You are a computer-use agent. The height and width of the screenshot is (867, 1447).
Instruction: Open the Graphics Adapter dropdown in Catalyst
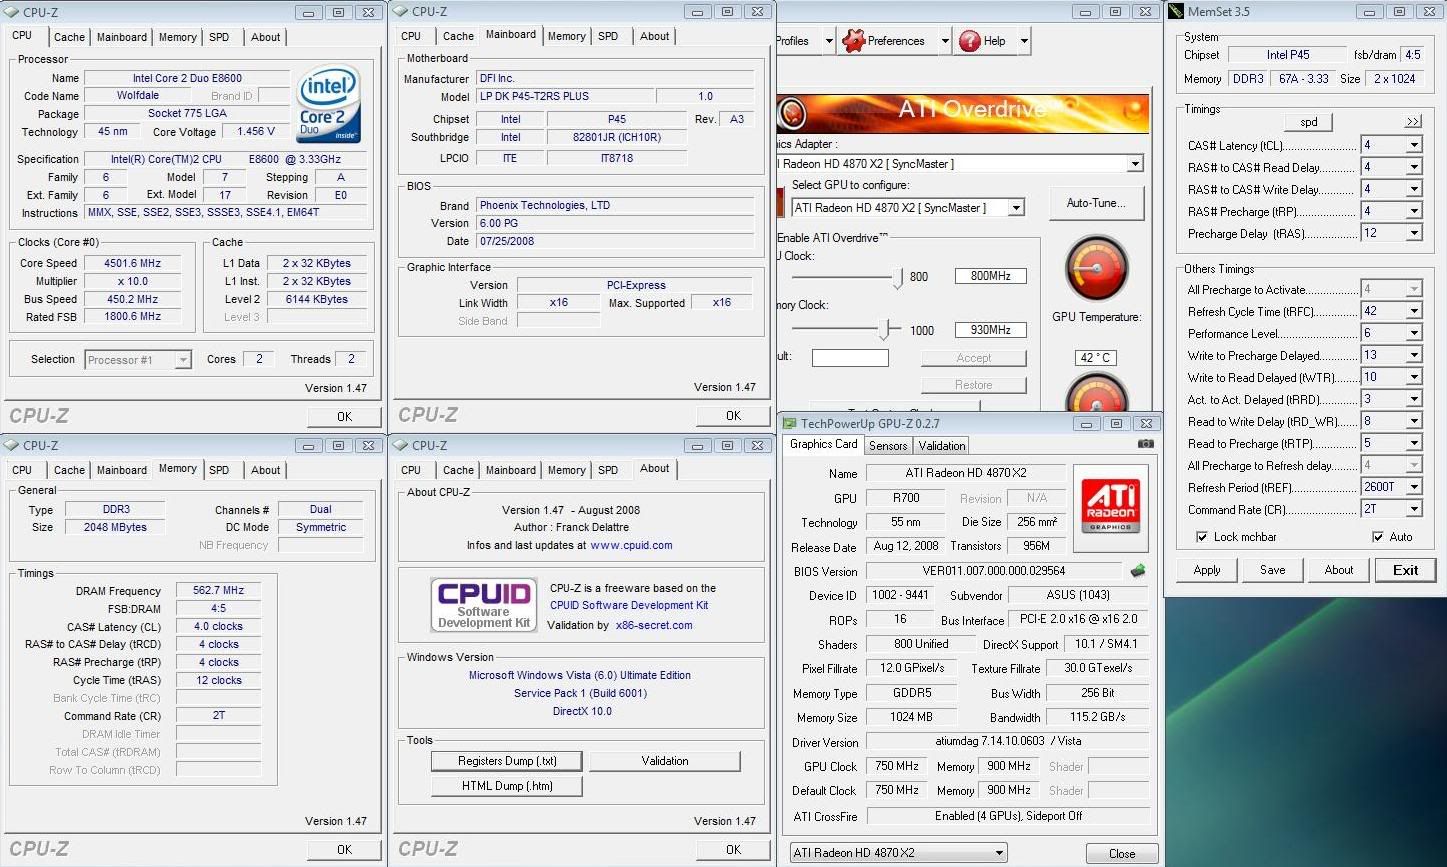[x=1134, y=163]
